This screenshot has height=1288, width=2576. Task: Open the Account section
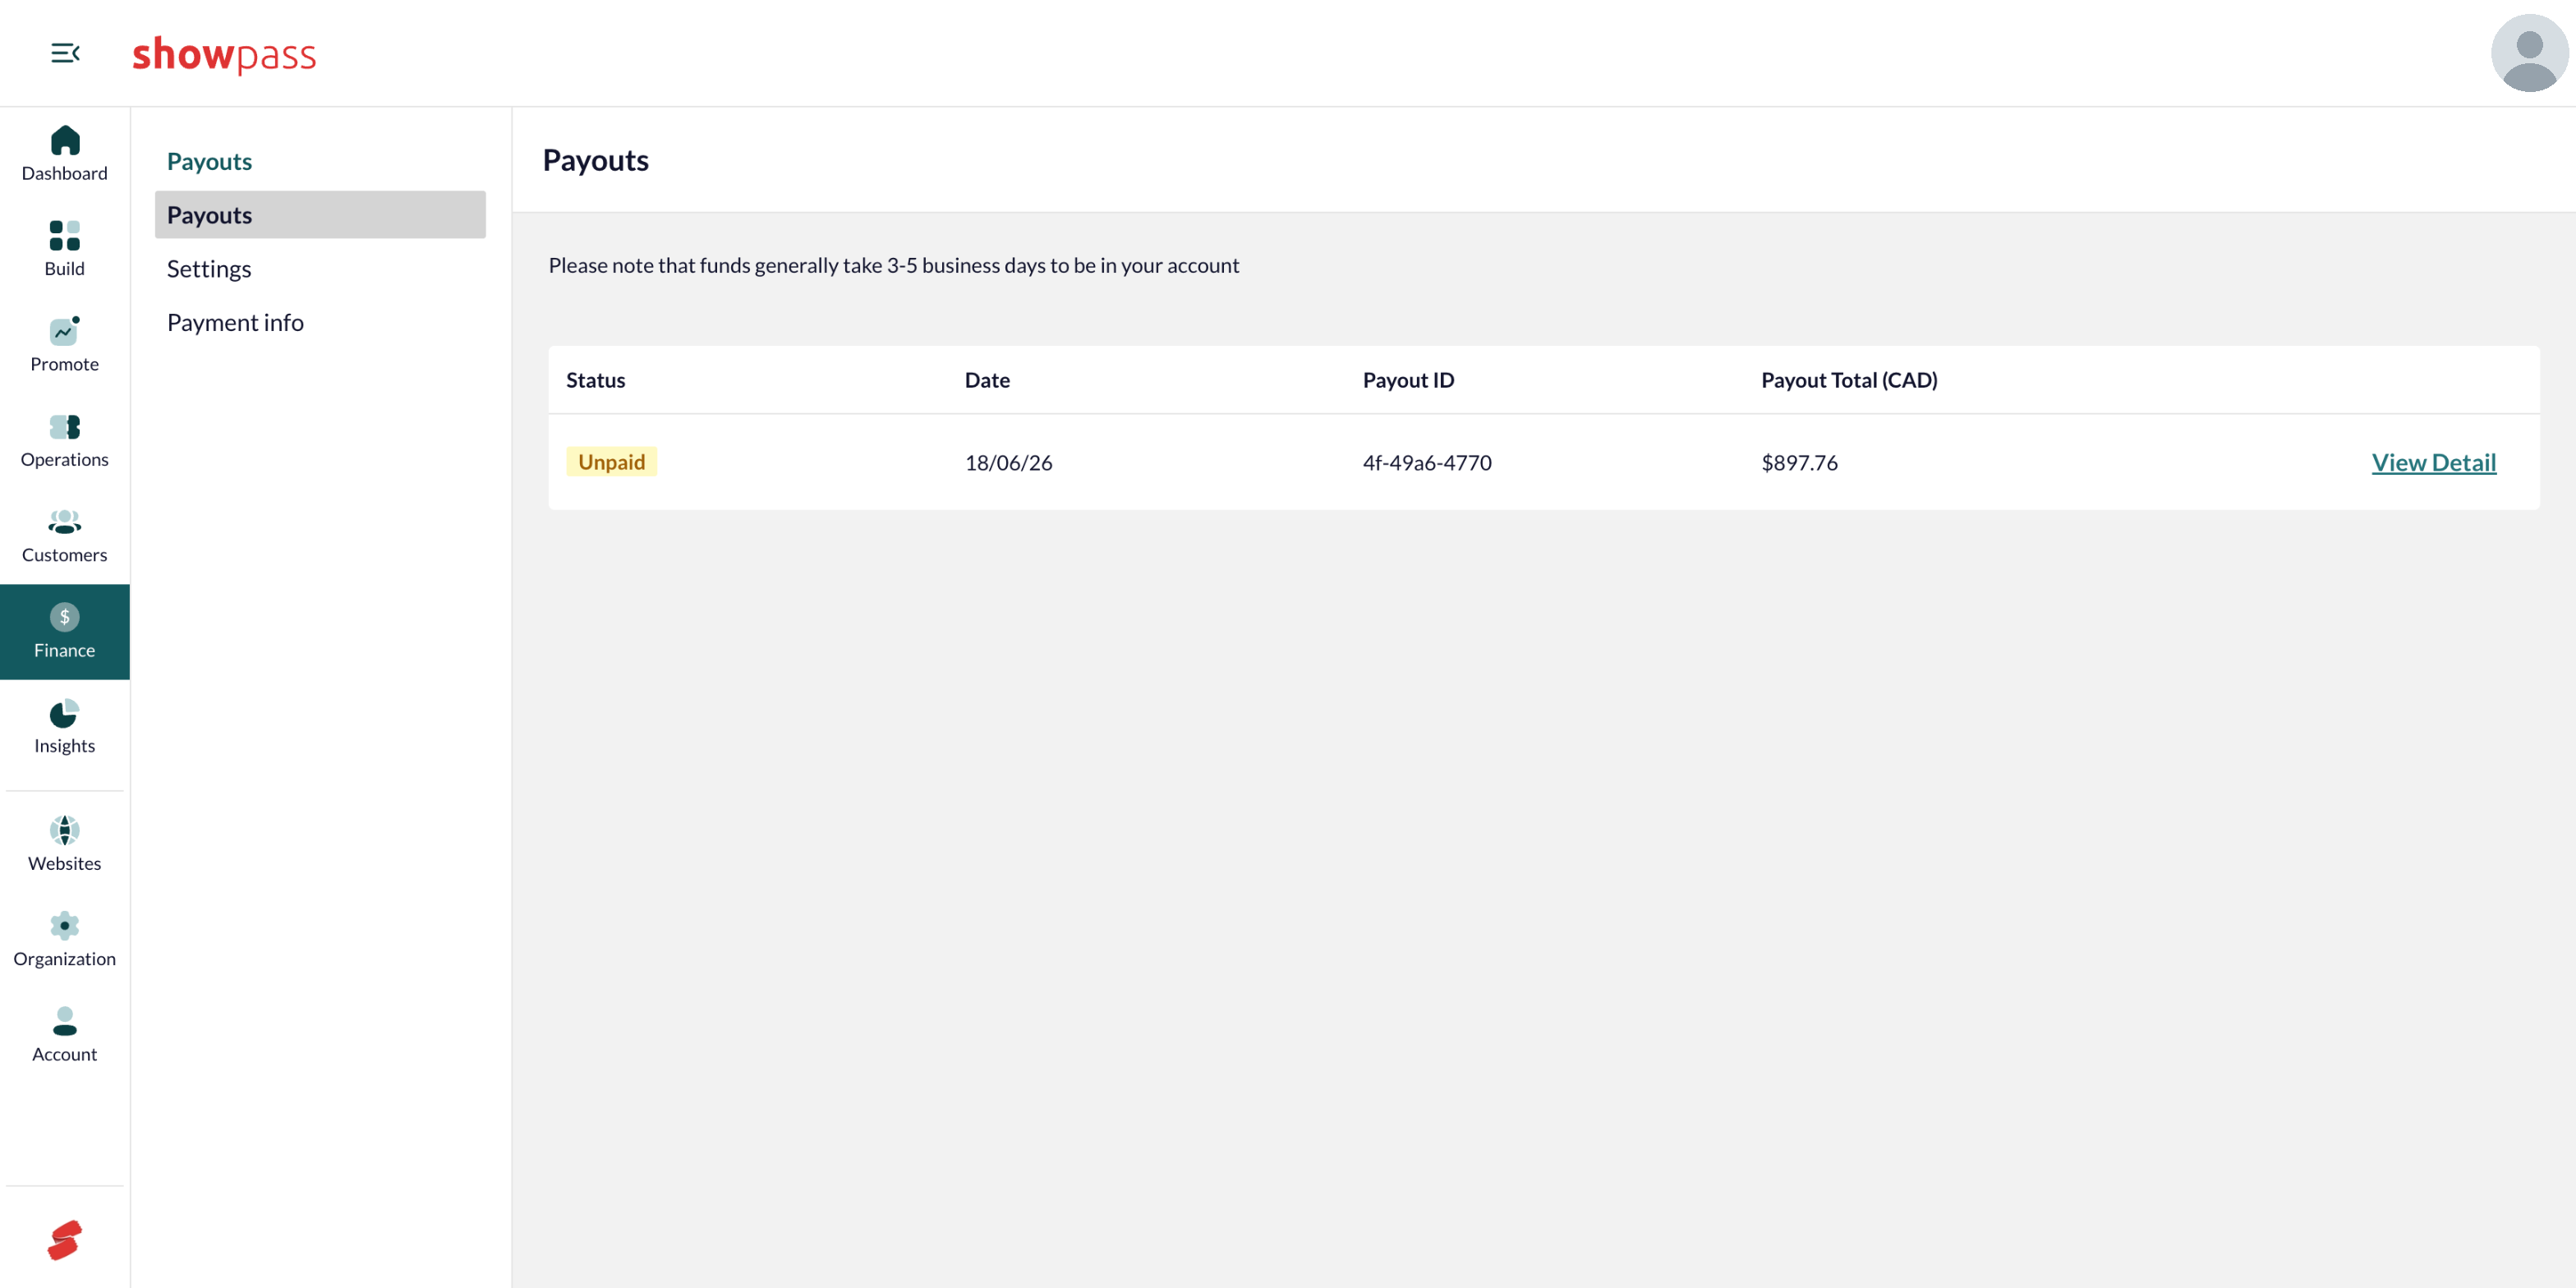click(x=65, y=1035)
